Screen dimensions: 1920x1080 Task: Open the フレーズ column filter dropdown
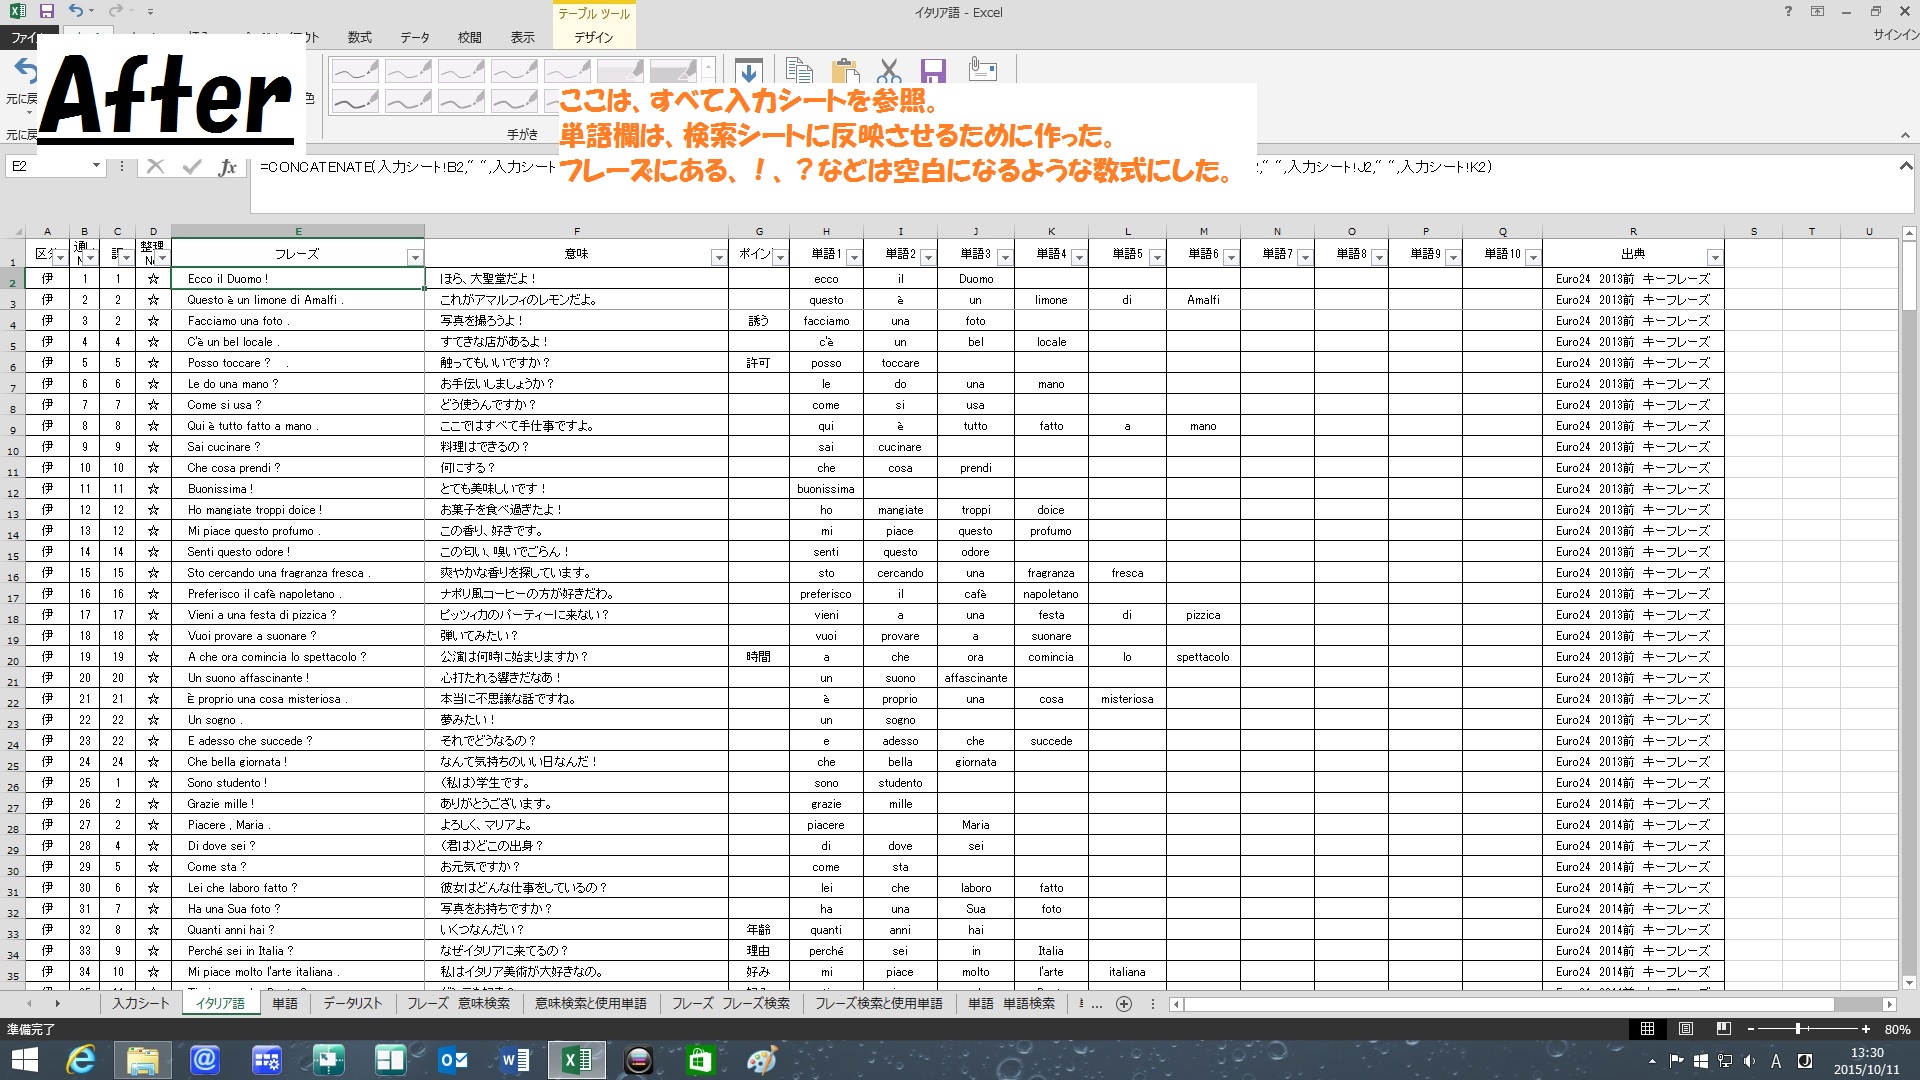(x=414, y=258)
